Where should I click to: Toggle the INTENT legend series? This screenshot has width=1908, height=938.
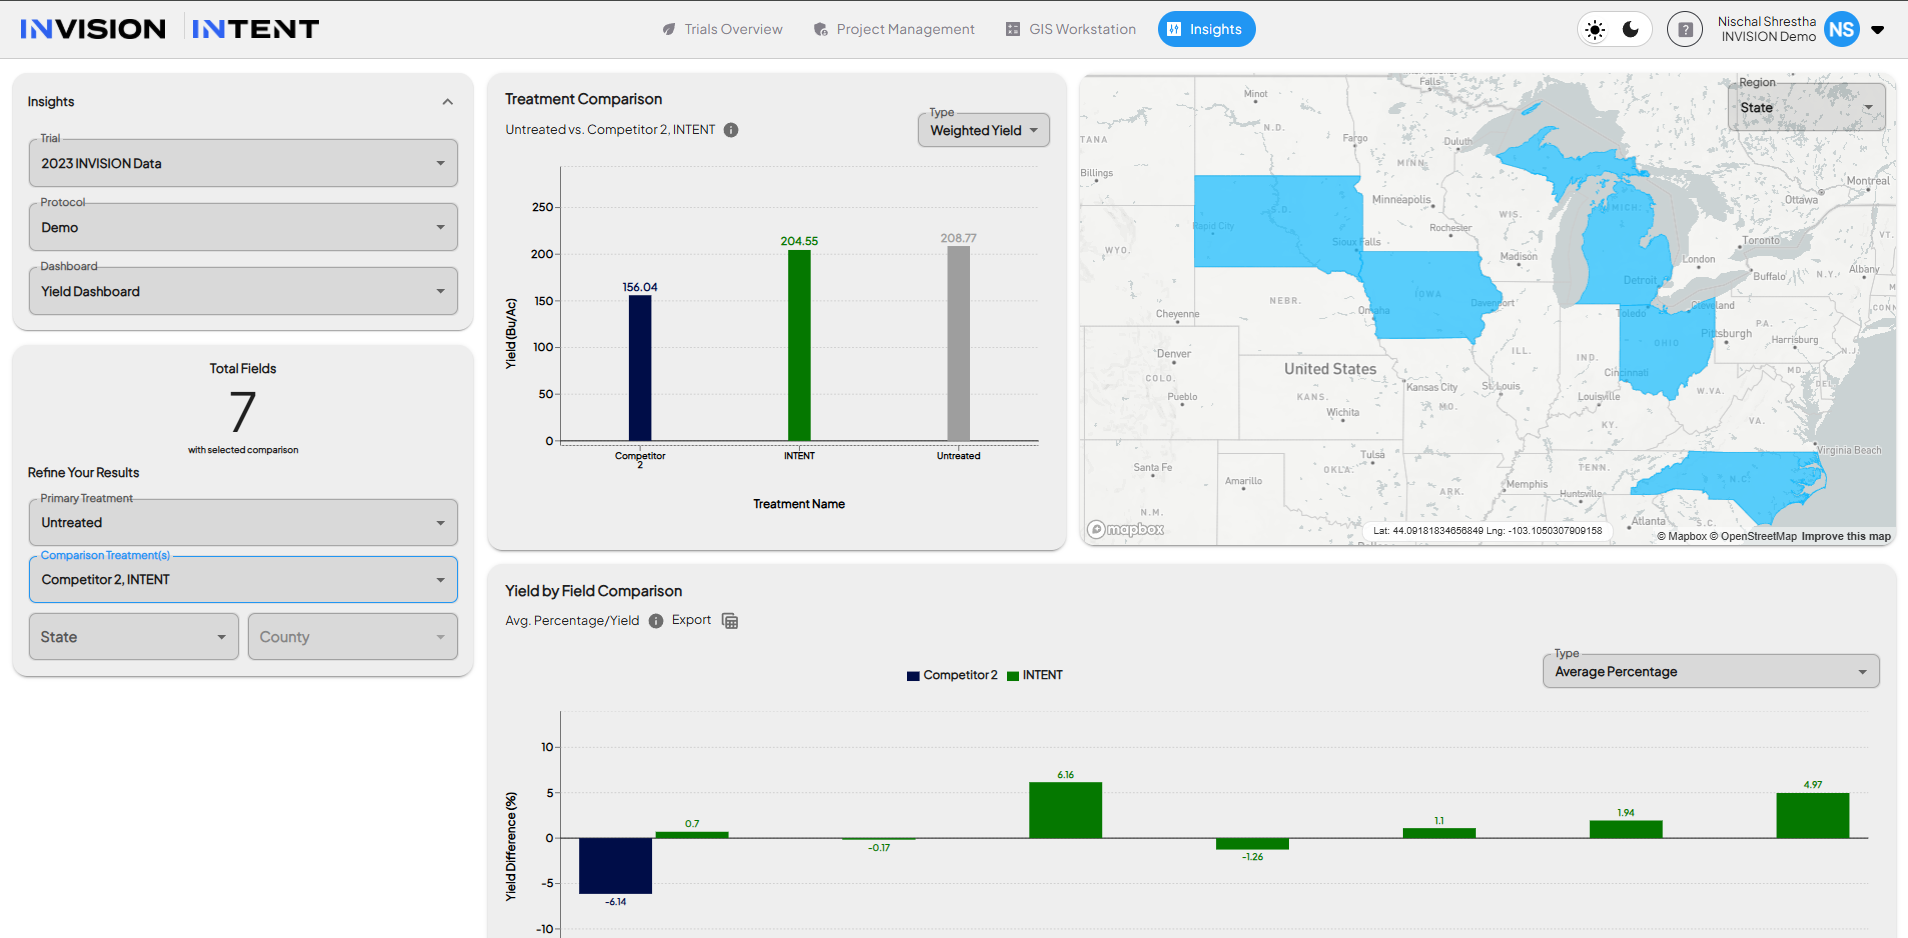[x=1035, y=675]
